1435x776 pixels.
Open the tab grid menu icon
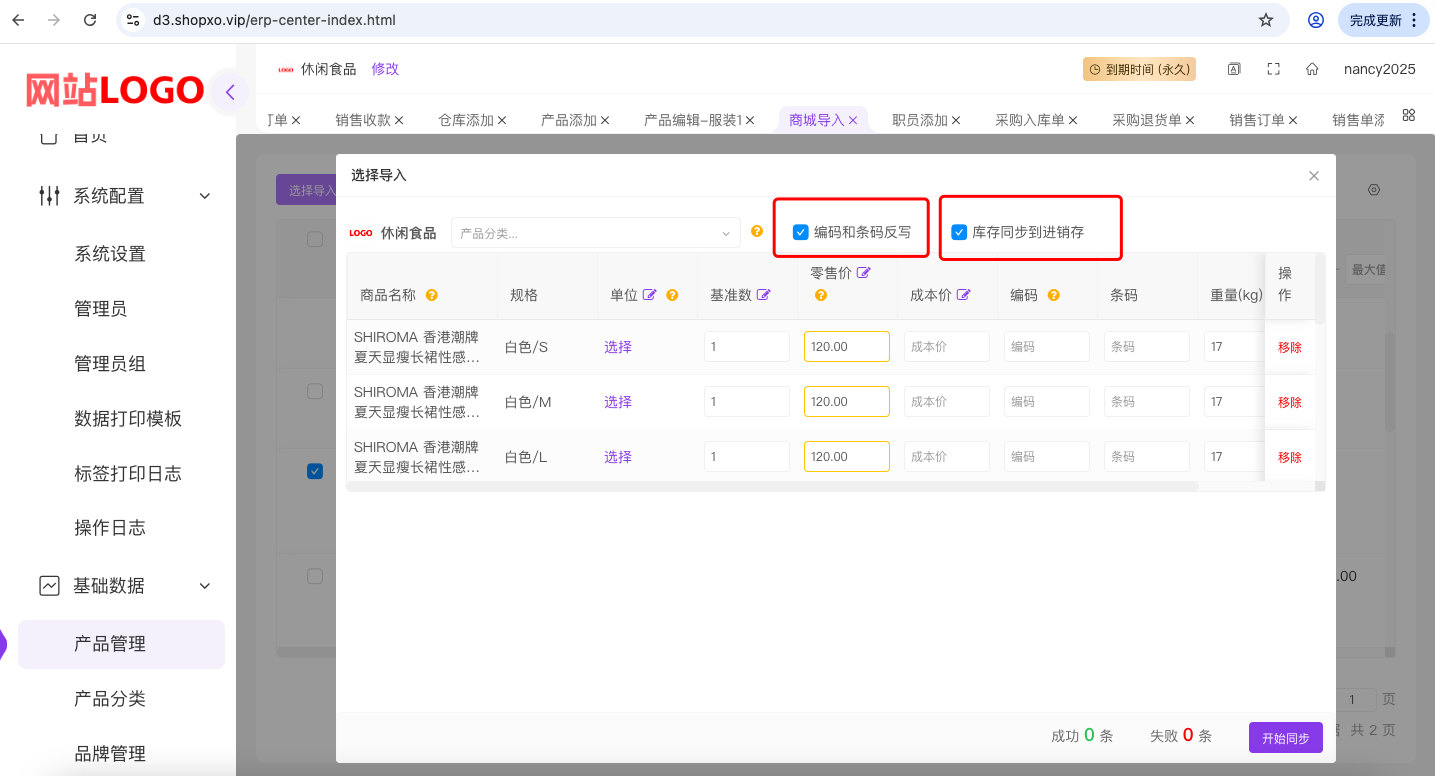coord(1409,115)
